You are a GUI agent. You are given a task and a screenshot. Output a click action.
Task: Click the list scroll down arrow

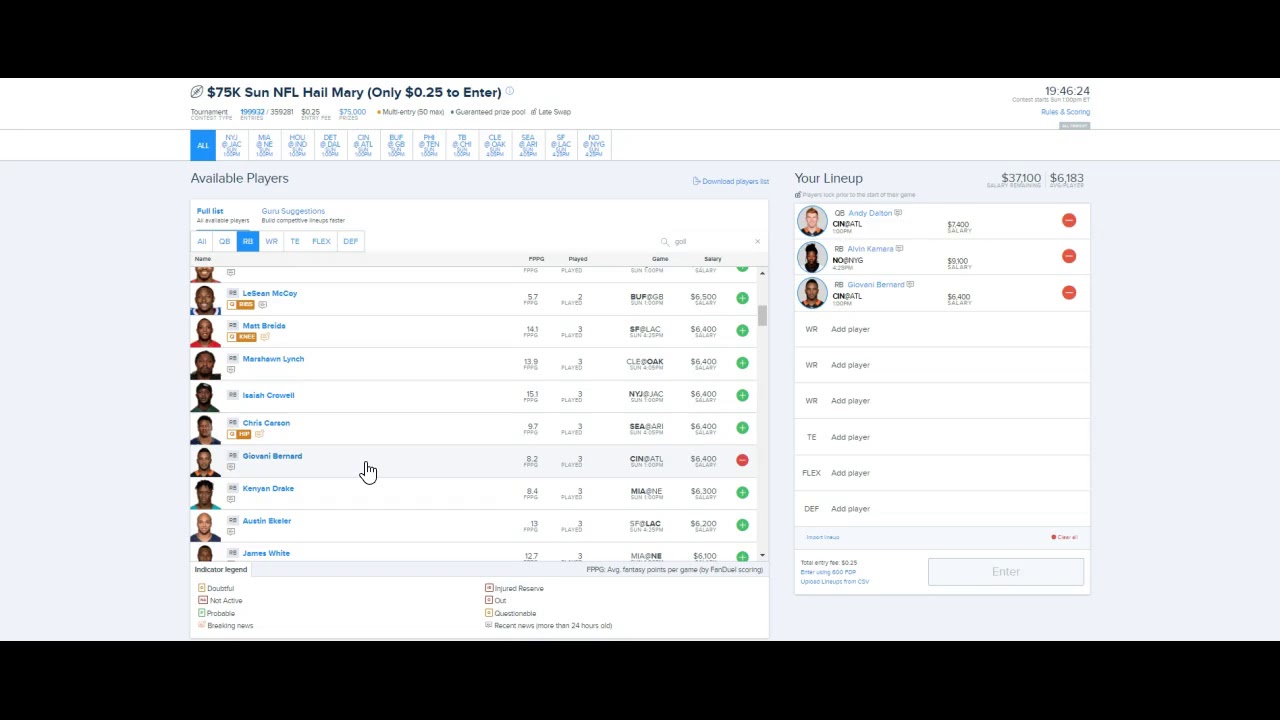[762, 556]
